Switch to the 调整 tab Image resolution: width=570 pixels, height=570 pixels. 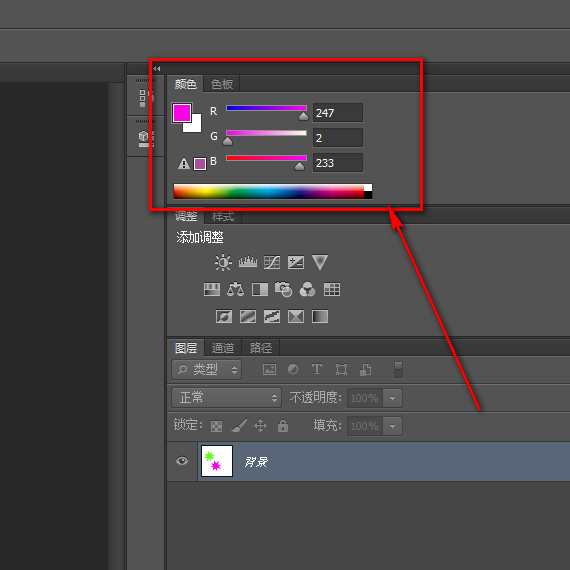click(186, 216)
